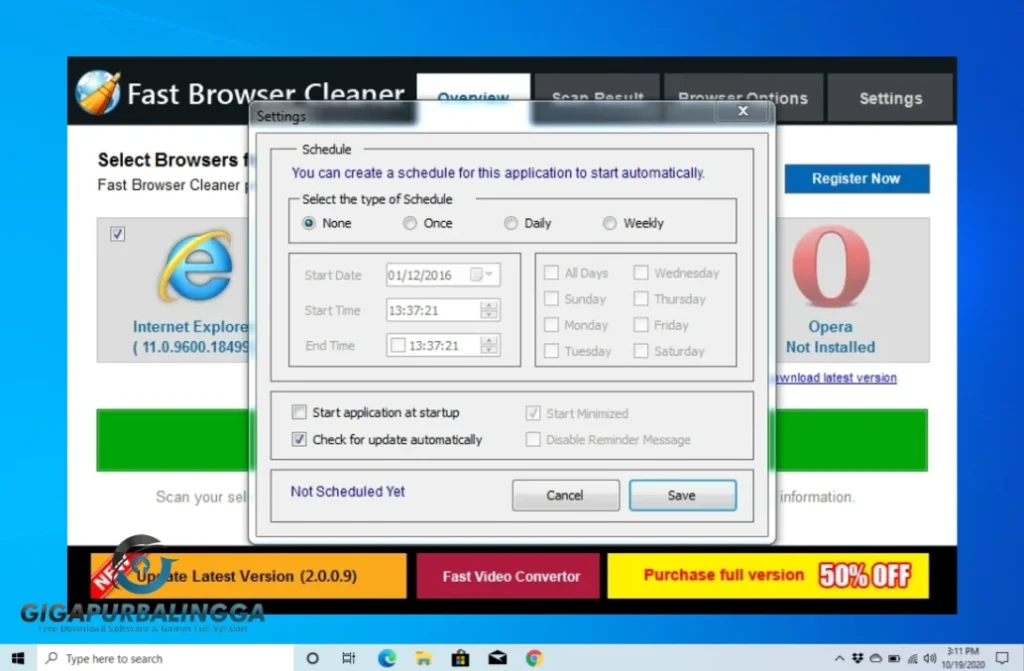This screenshot has width=1024, height=671.
Task: Increment the End Time spinner
Action: (x=489, y=341)
